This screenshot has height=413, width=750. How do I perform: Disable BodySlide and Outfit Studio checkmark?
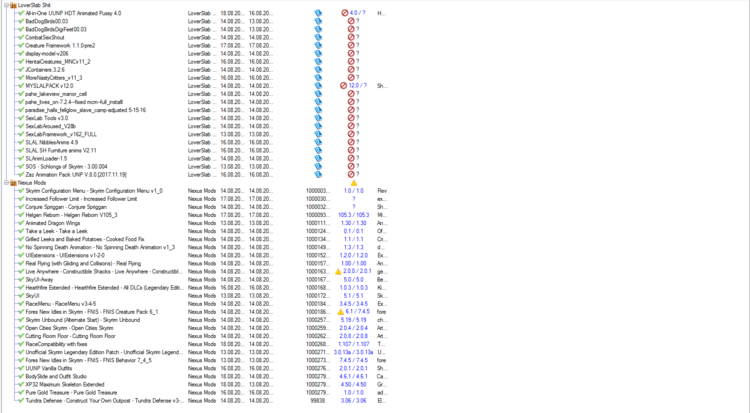(x=21, y=377)
